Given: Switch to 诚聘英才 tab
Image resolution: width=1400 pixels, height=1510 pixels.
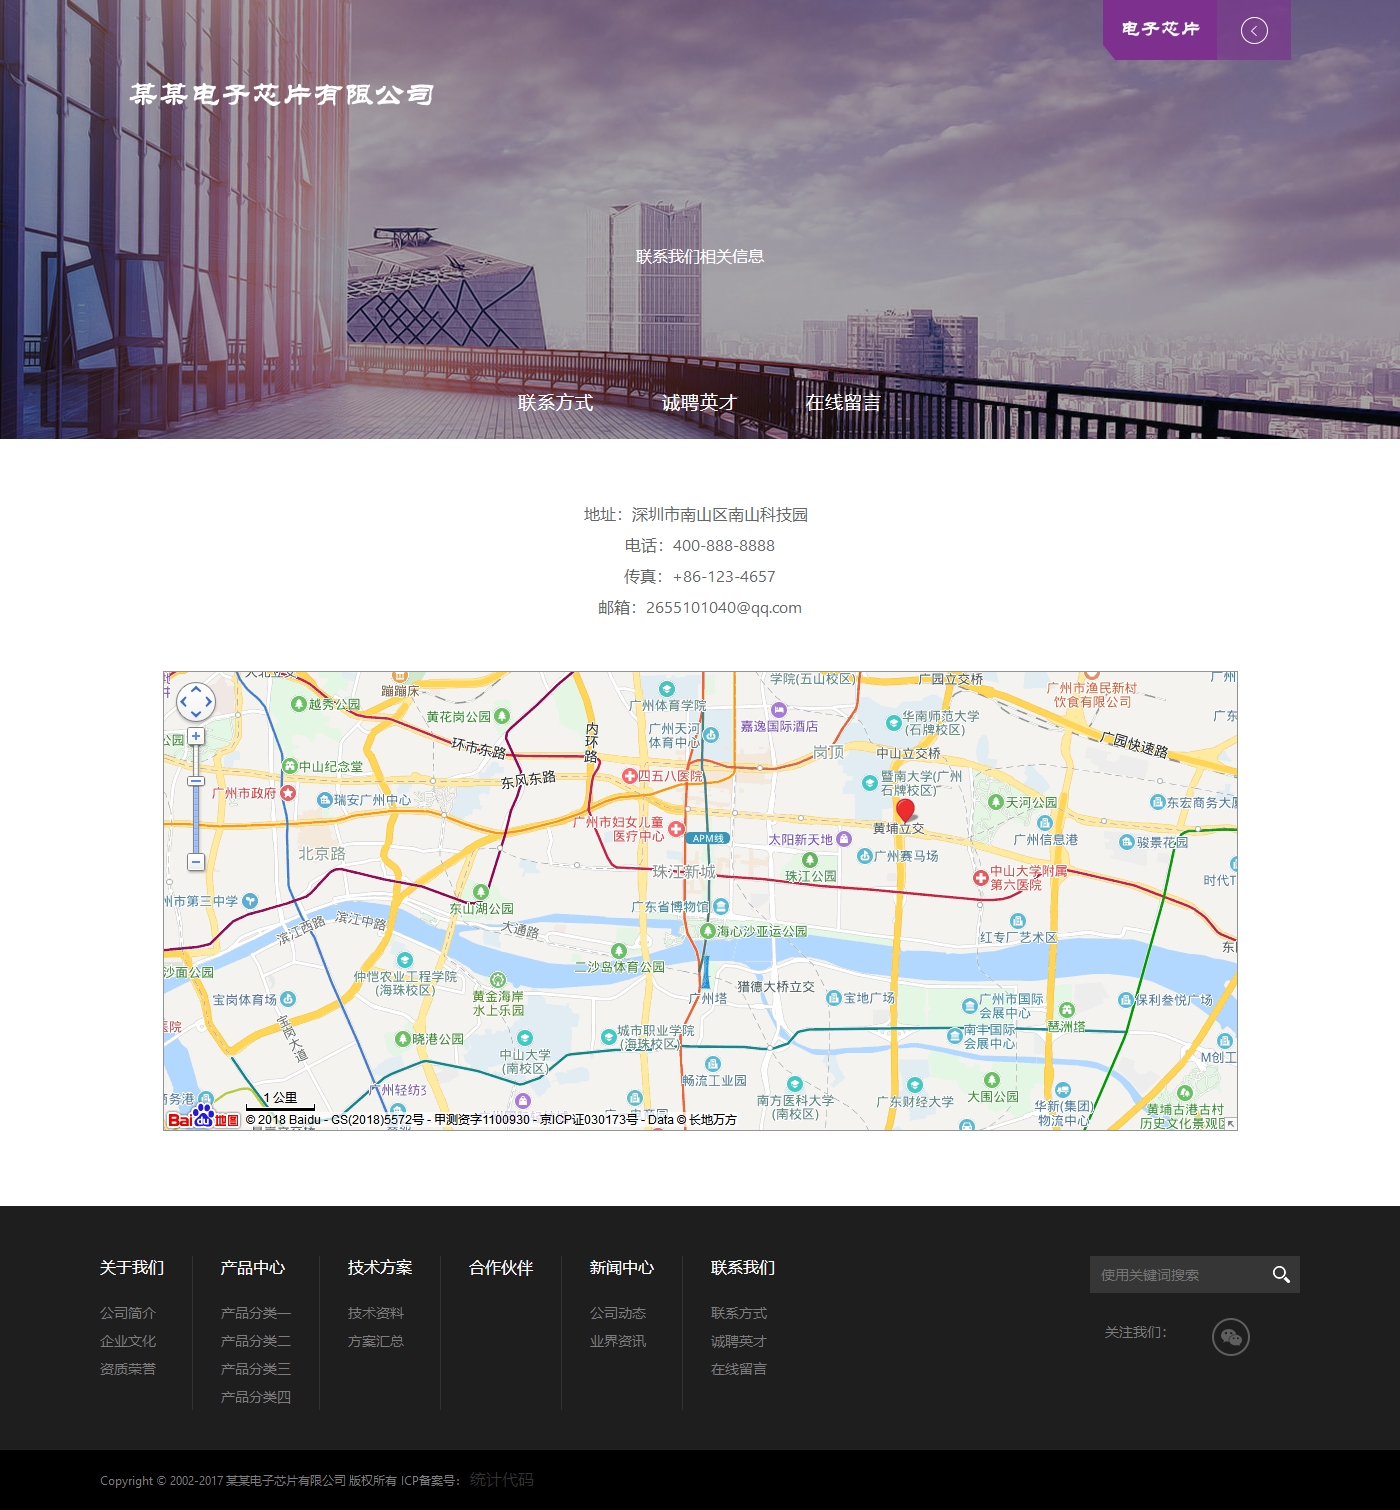Looking at the screenshot, I should click(699, 402).
